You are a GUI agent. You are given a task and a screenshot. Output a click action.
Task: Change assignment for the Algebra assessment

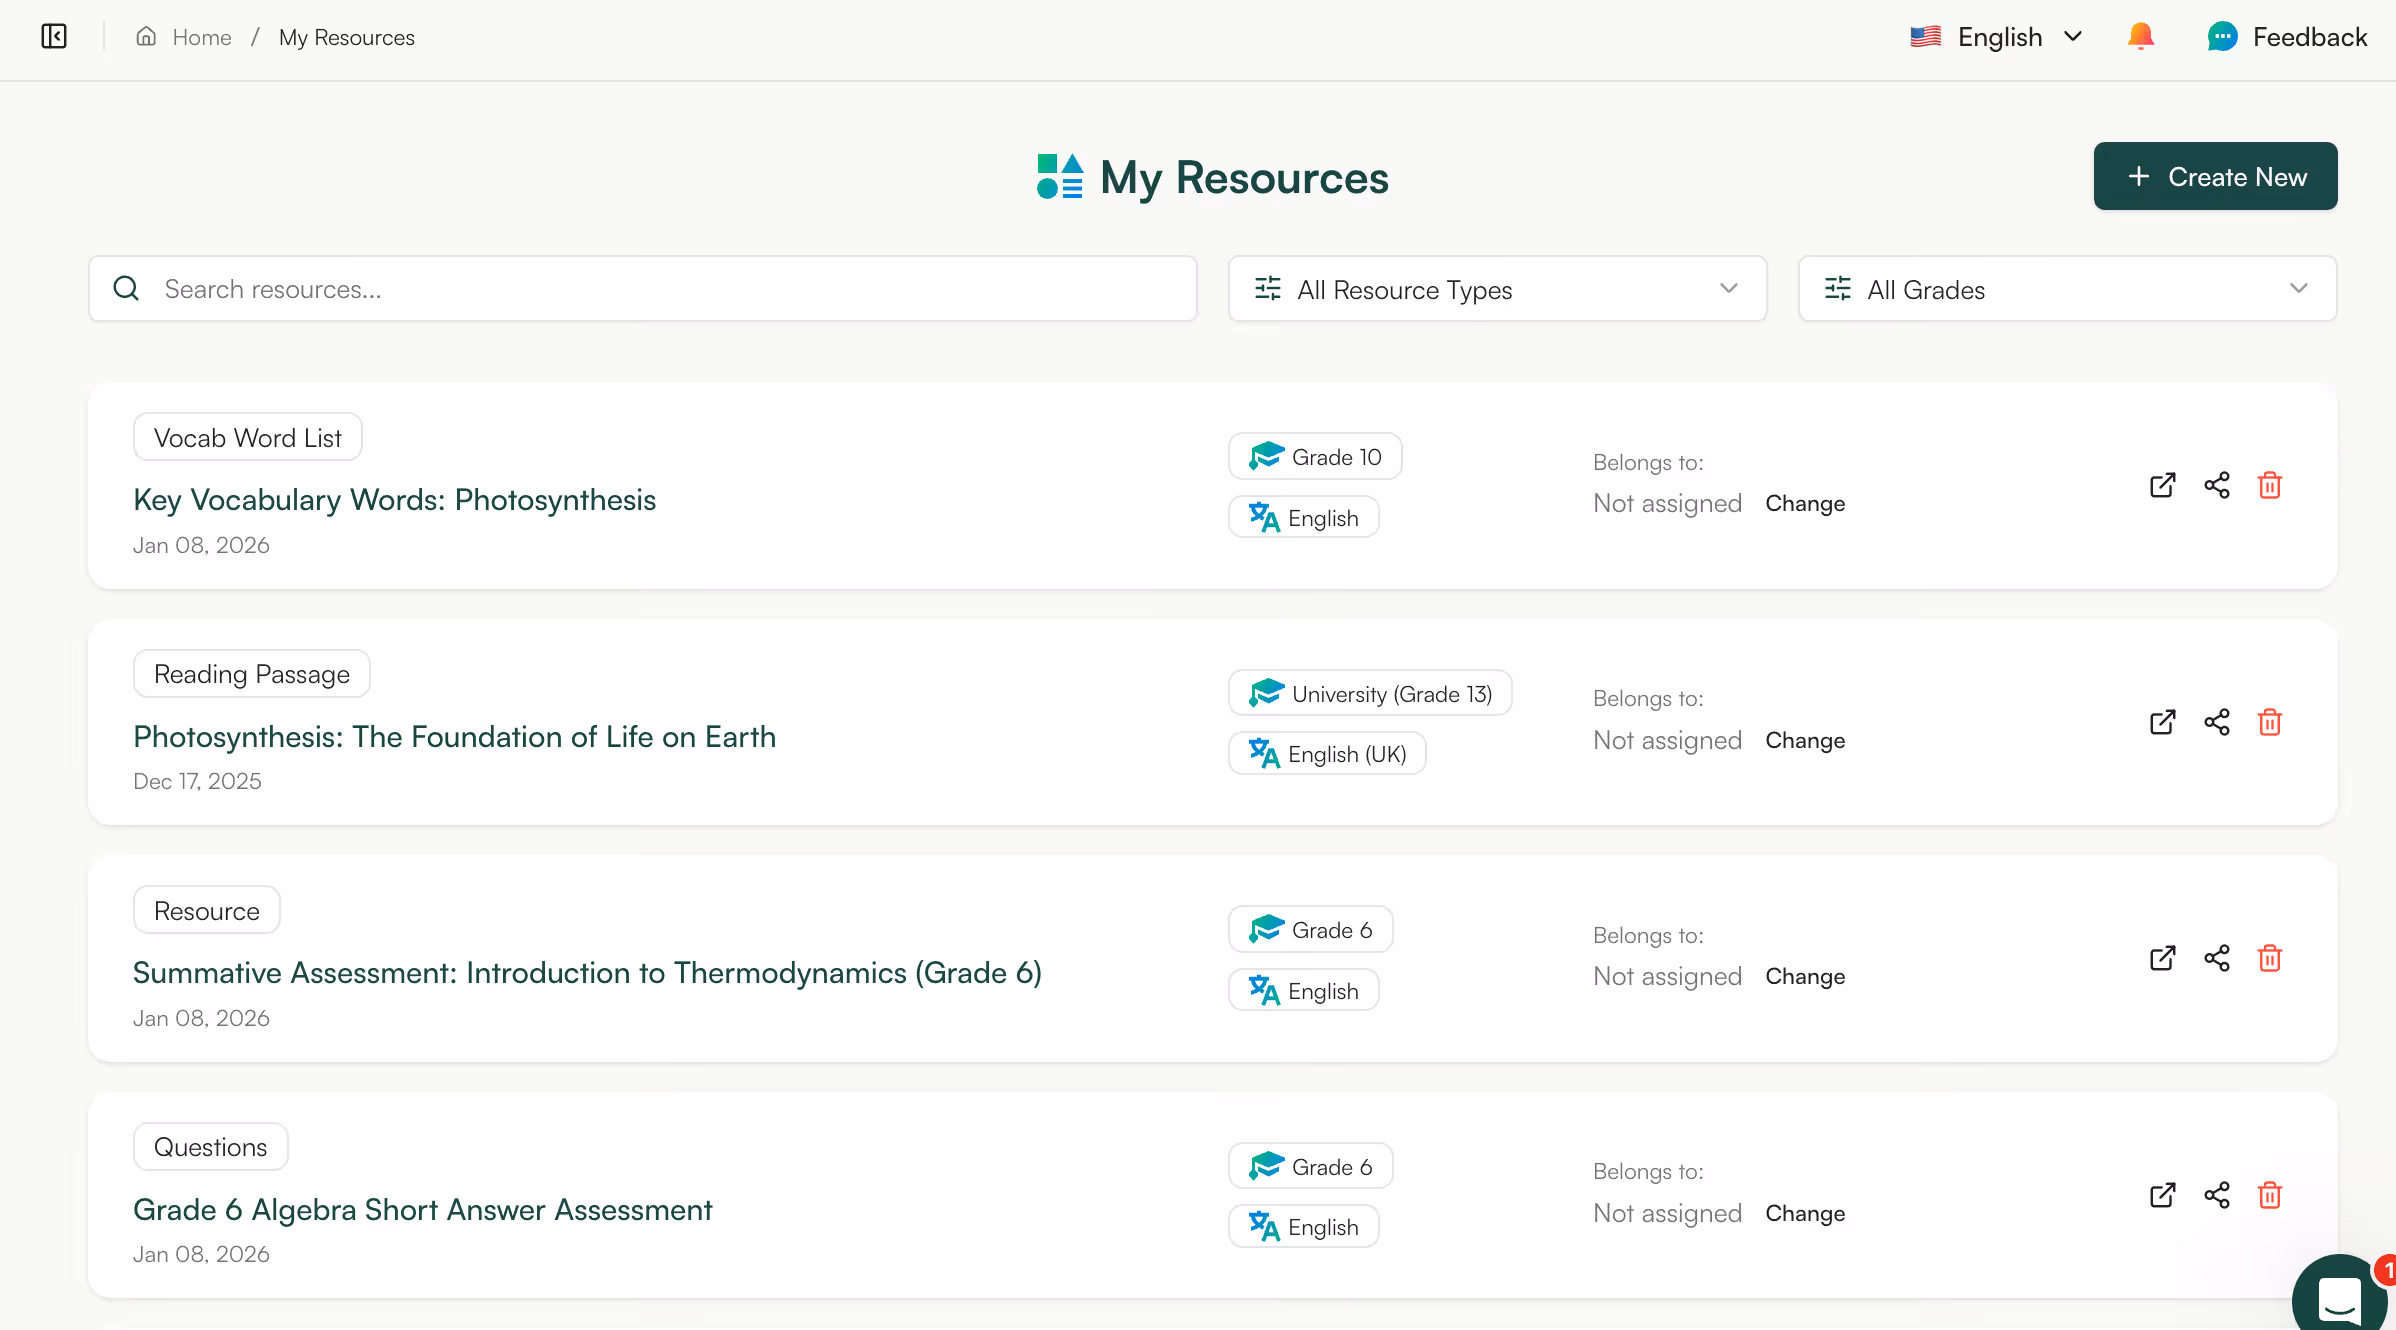[1805, 1213]
